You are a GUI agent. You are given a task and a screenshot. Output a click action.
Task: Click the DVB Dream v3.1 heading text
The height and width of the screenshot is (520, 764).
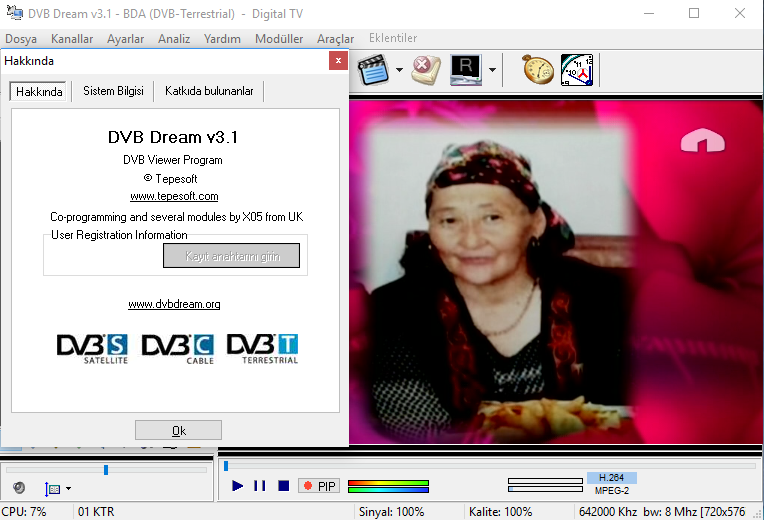[173, 137]
